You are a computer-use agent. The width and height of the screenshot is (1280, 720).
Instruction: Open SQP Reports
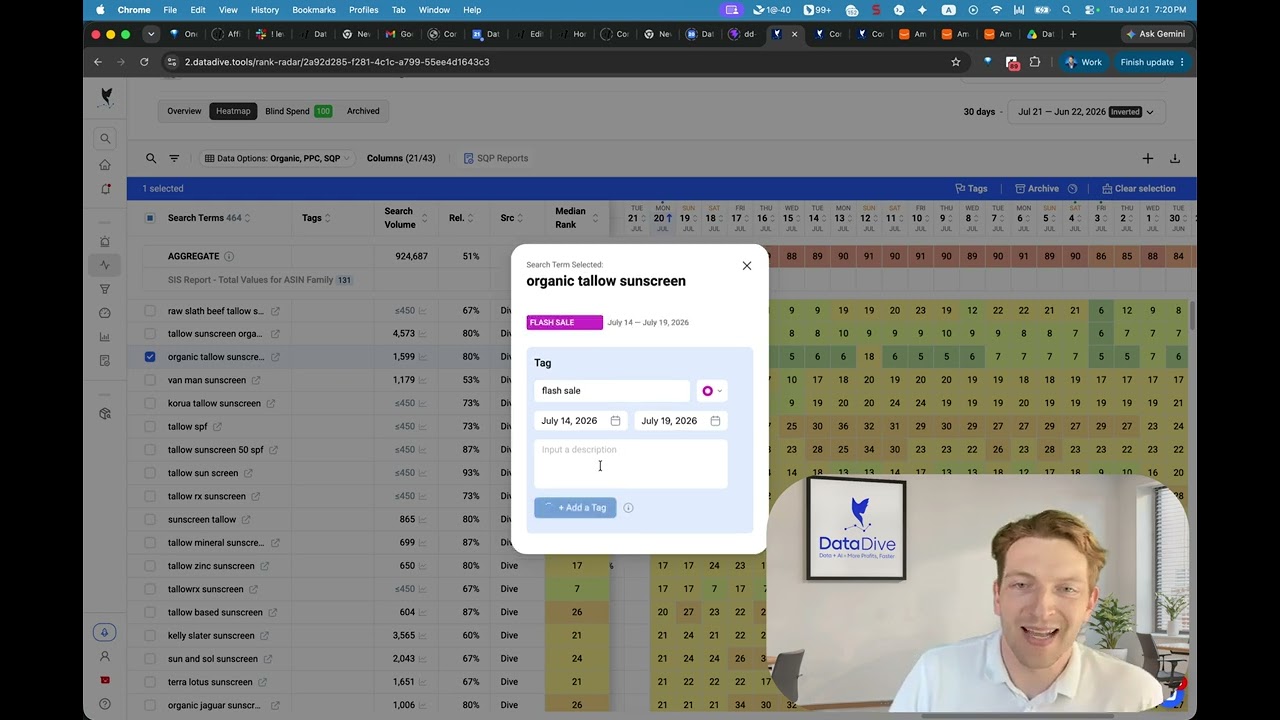[496, 158]
